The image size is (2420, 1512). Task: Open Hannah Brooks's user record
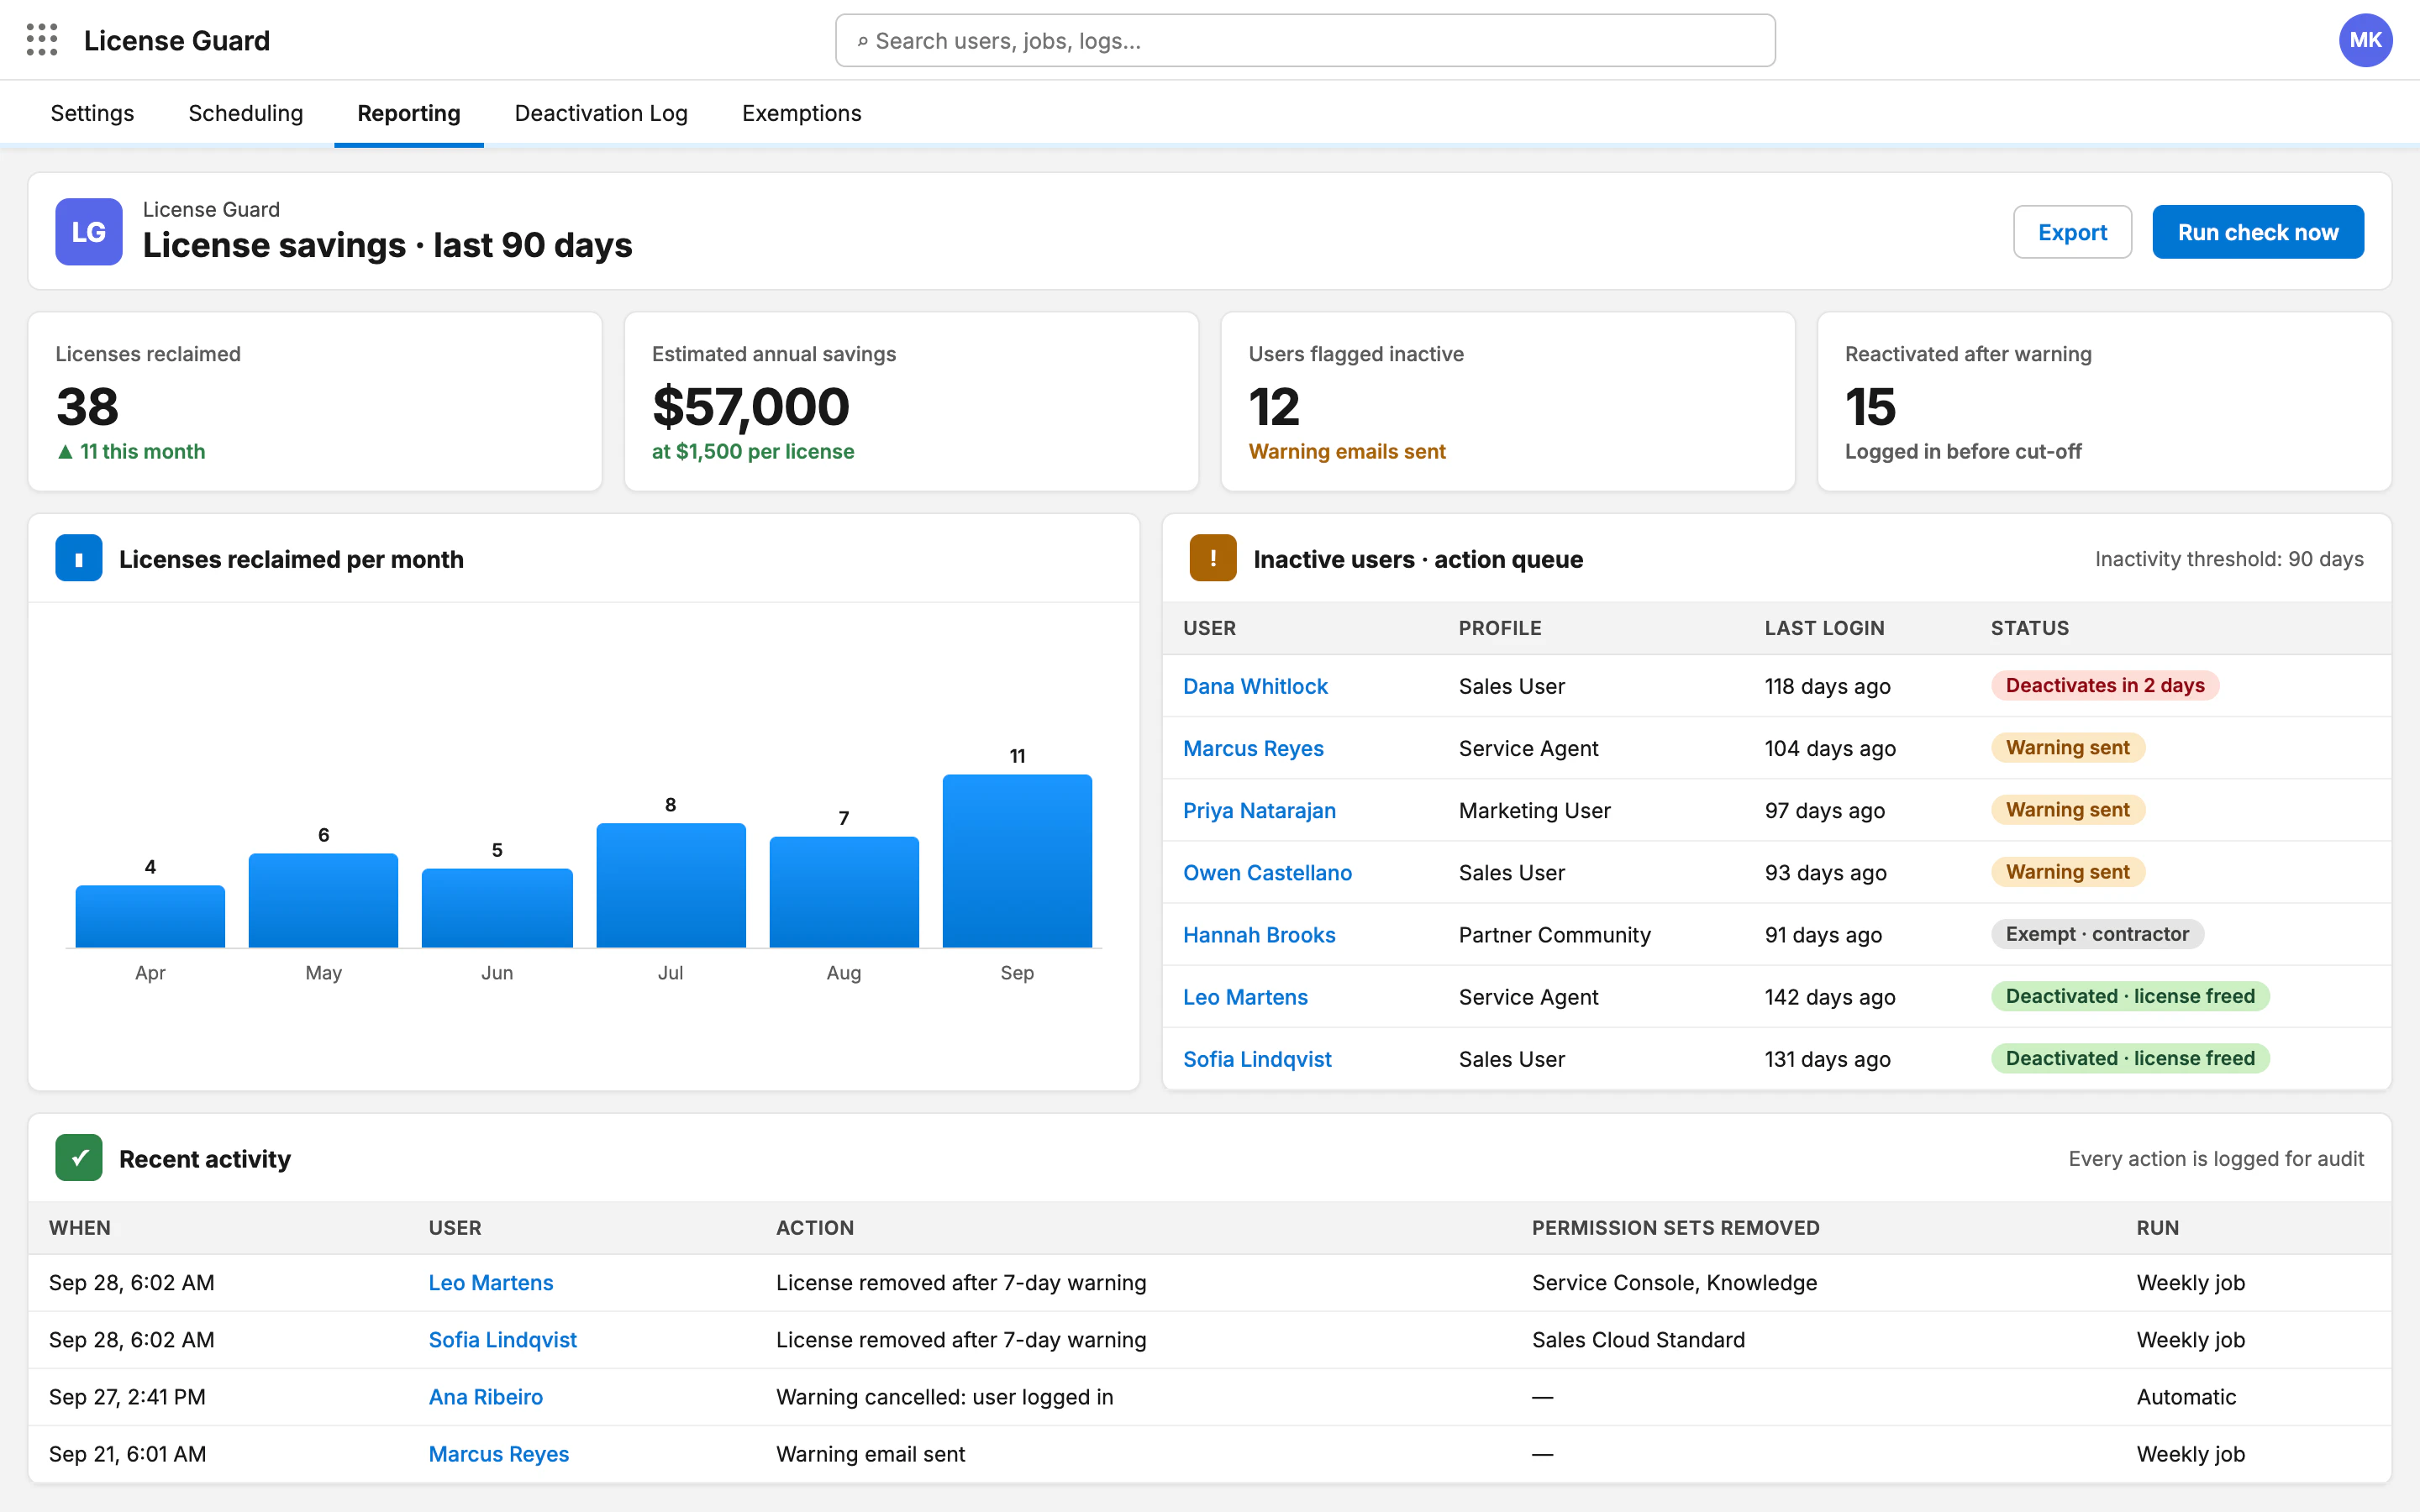1259,934
